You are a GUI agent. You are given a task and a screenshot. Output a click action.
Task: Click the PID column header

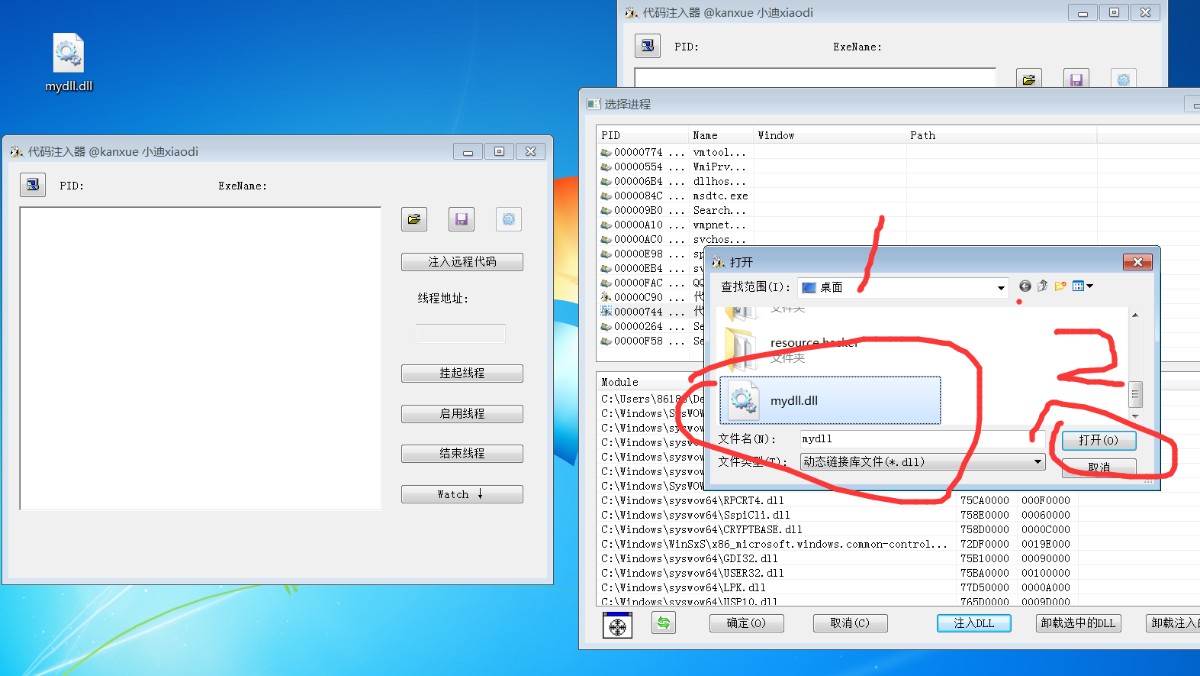tap(643, 135)
